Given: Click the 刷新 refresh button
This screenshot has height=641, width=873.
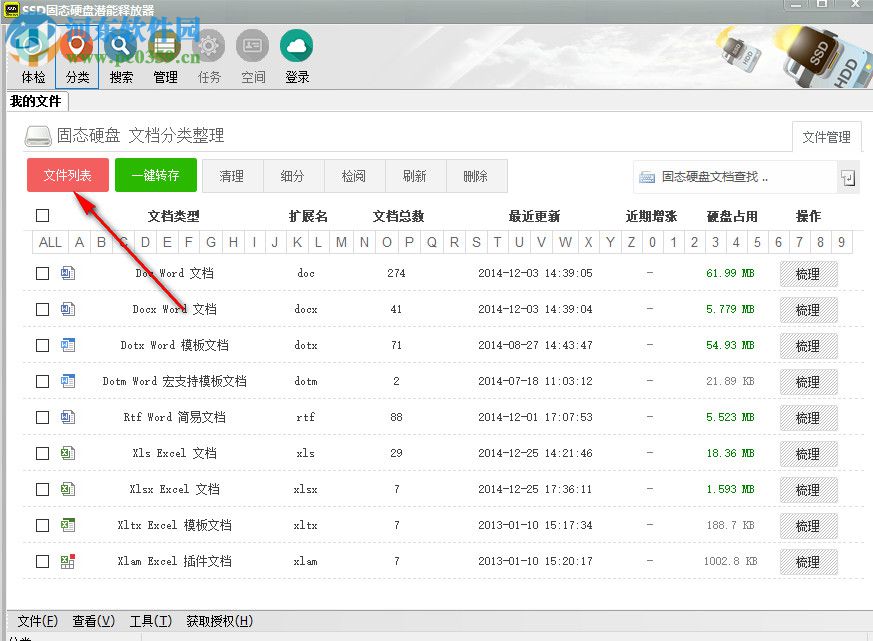Looking at the screenshot, I should (415, 177).
